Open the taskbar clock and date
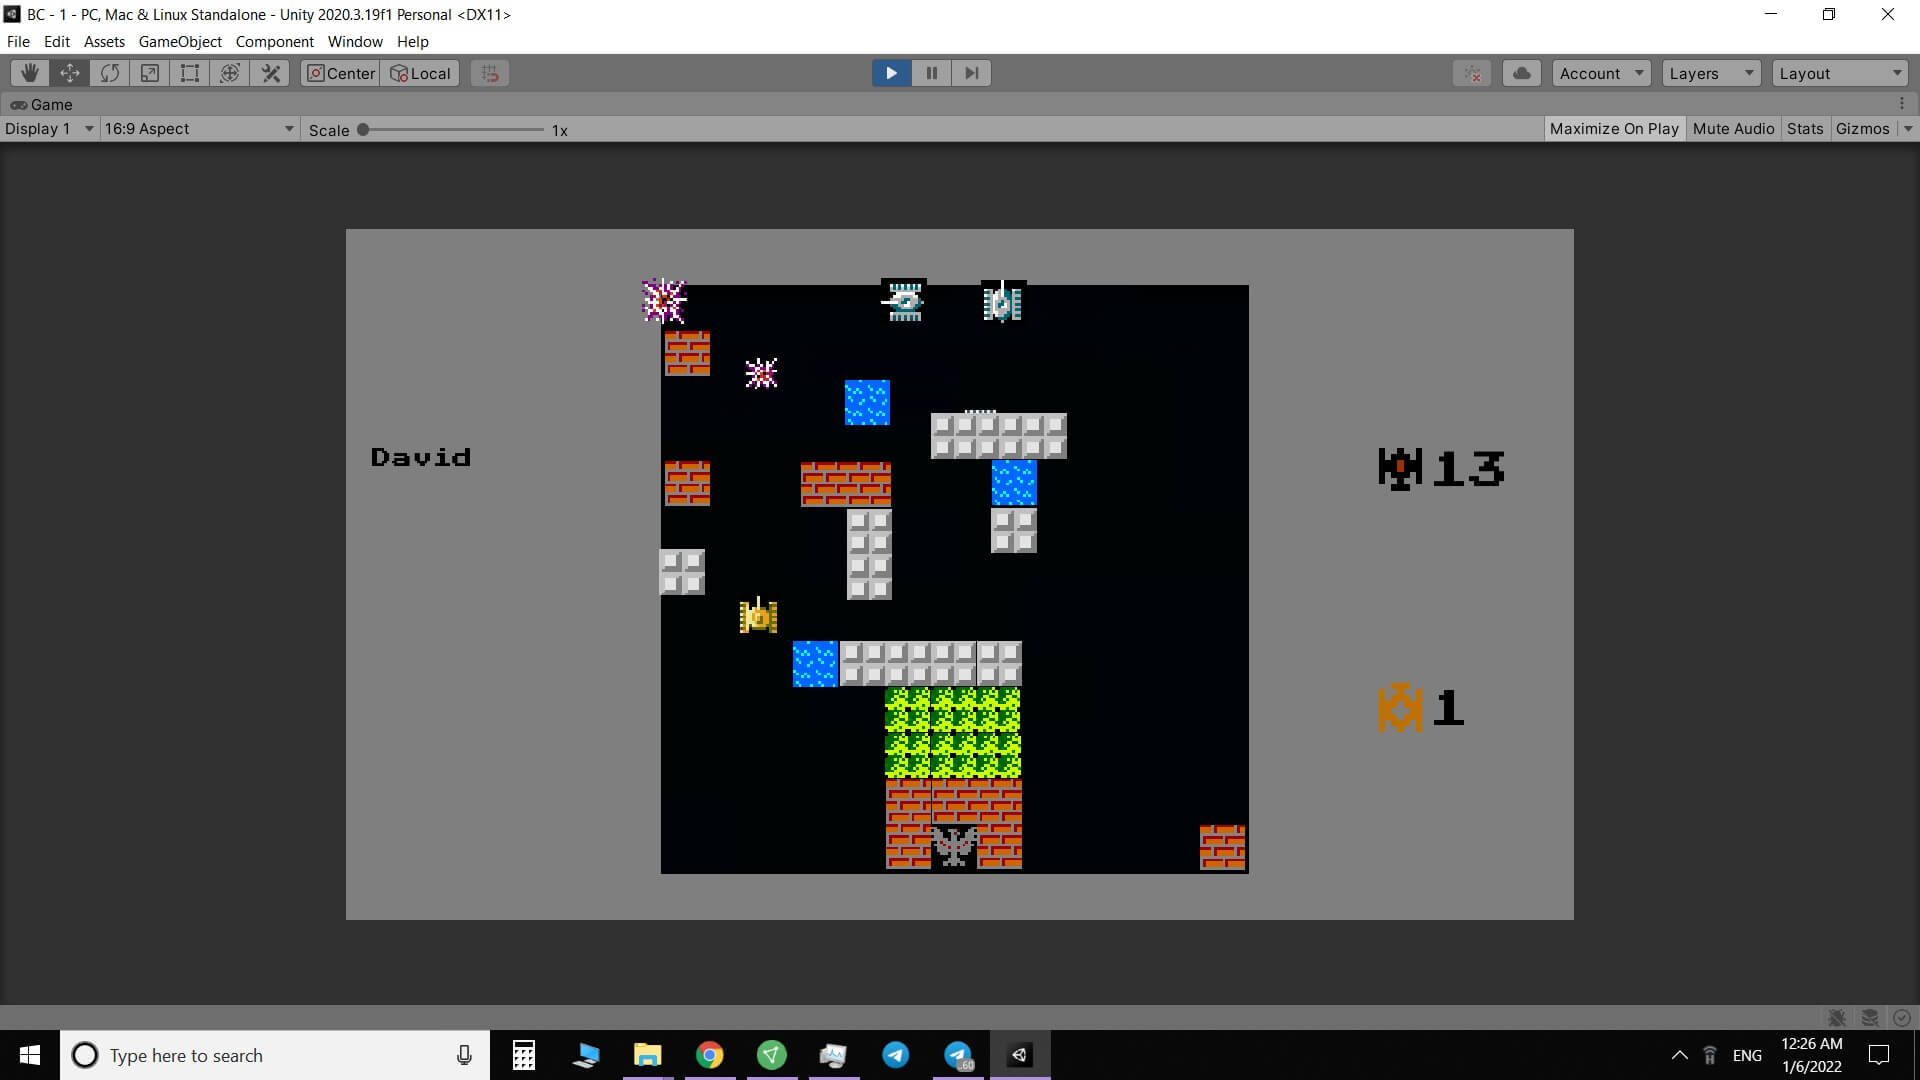The image size is (1920, 1080). [x=1811, y=1055]
